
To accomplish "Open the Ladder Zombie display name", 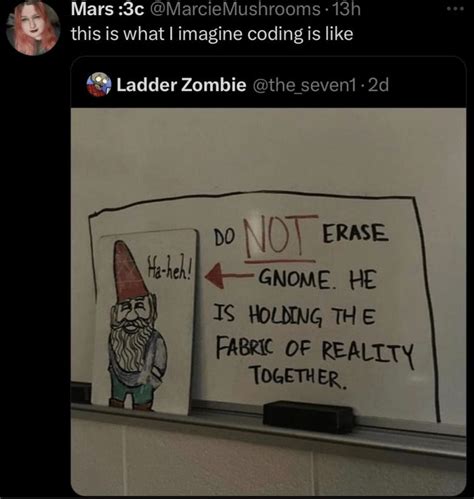I will [x=181, y=85].
